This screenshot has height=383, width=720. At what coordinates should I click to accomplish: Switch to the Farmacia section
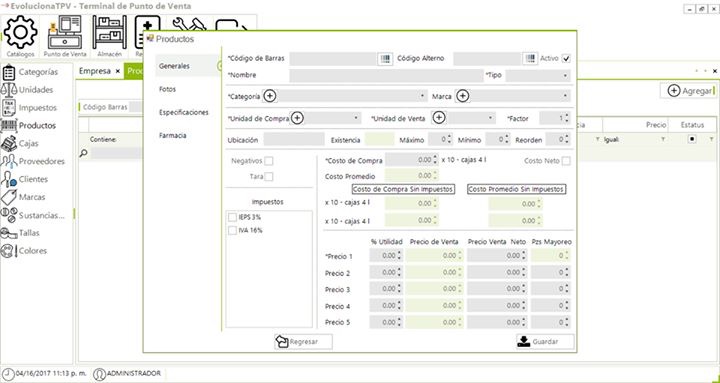pyautogui.click(x=173, y=136)
